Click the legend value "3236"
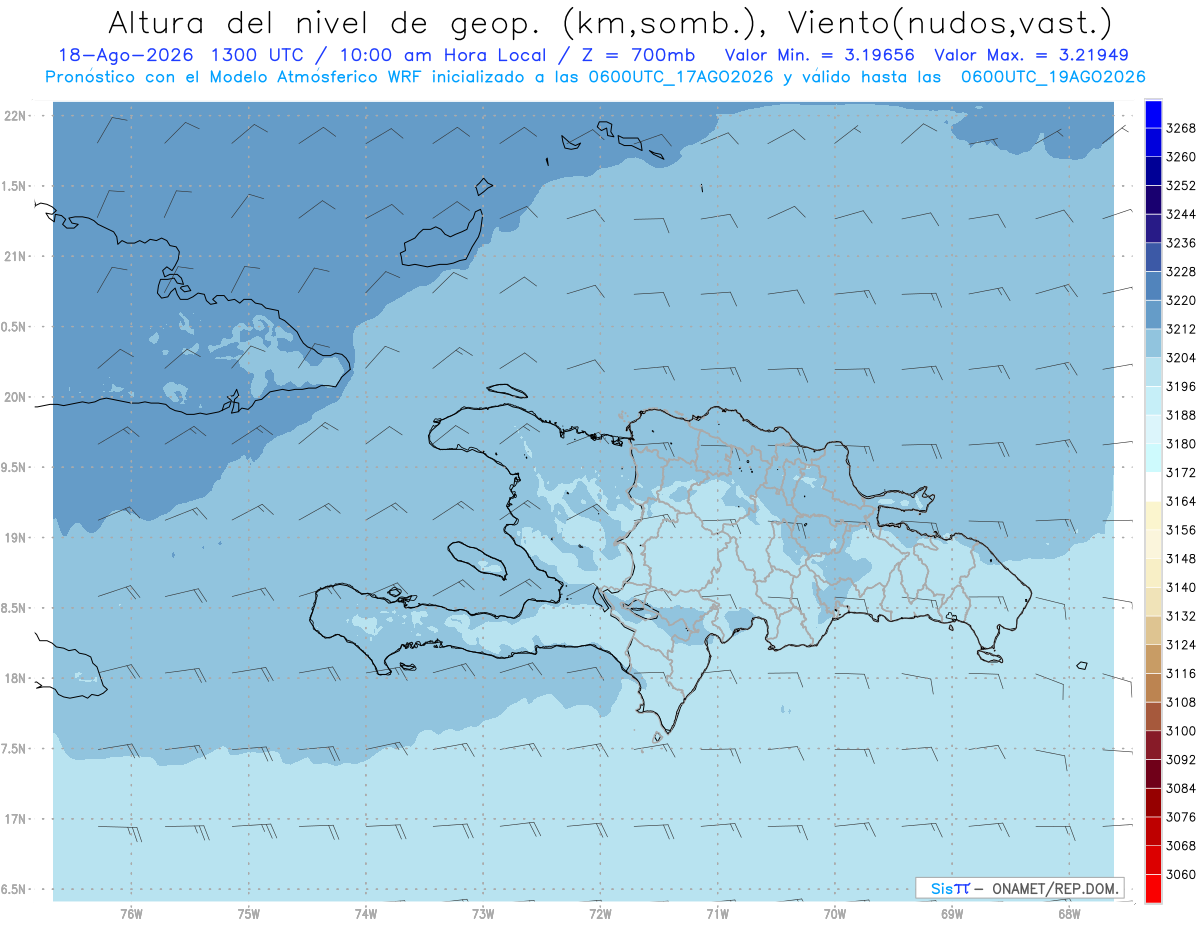The height and width of the screenshot is (927, 1200). click(1181, 243)
